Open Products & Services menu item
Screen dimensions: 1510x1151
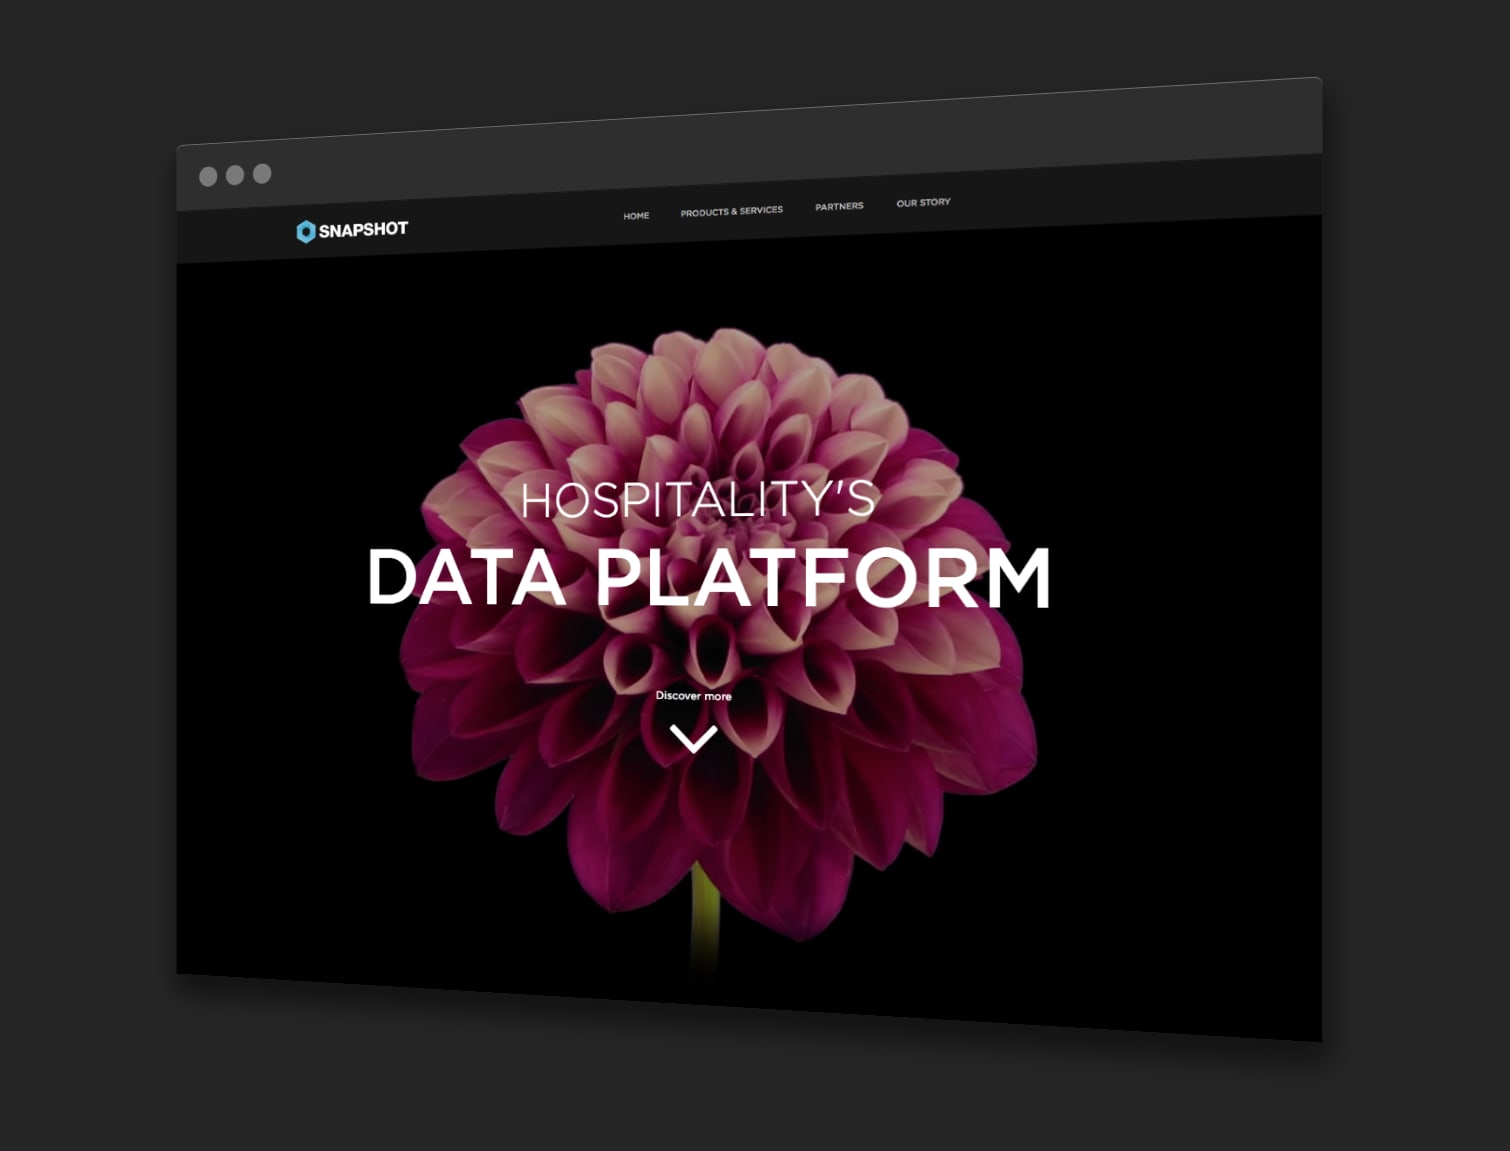[x=732, y=211]
